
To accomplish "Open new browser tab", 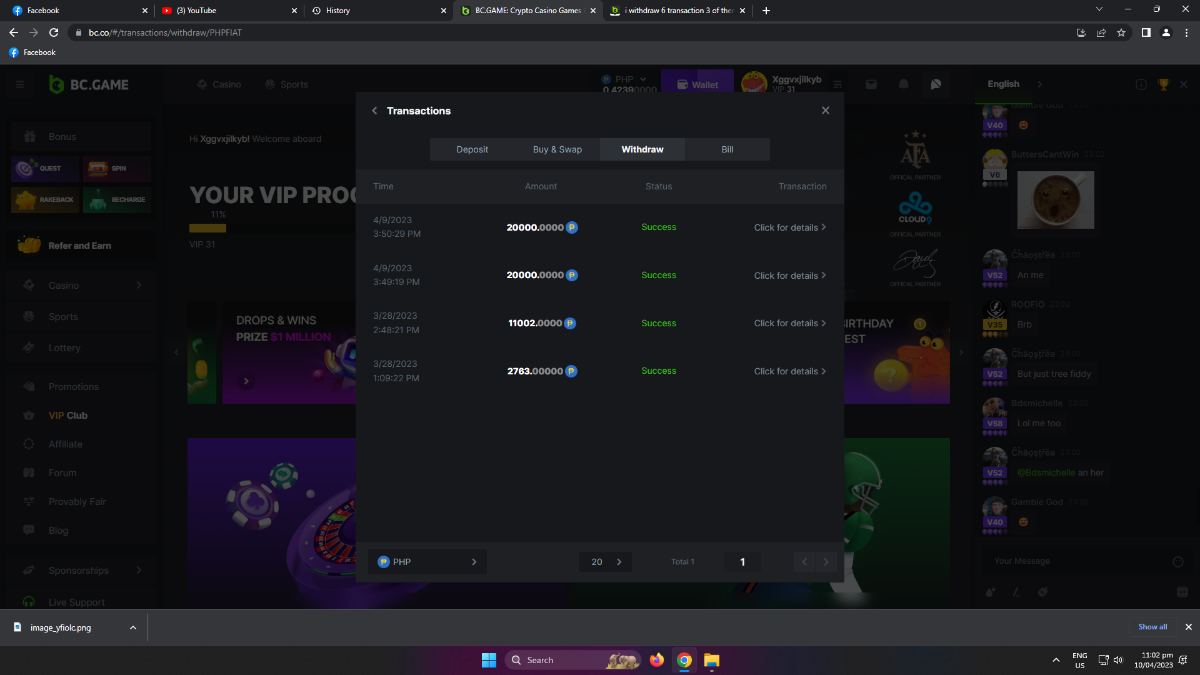I will tap(766, 10).
